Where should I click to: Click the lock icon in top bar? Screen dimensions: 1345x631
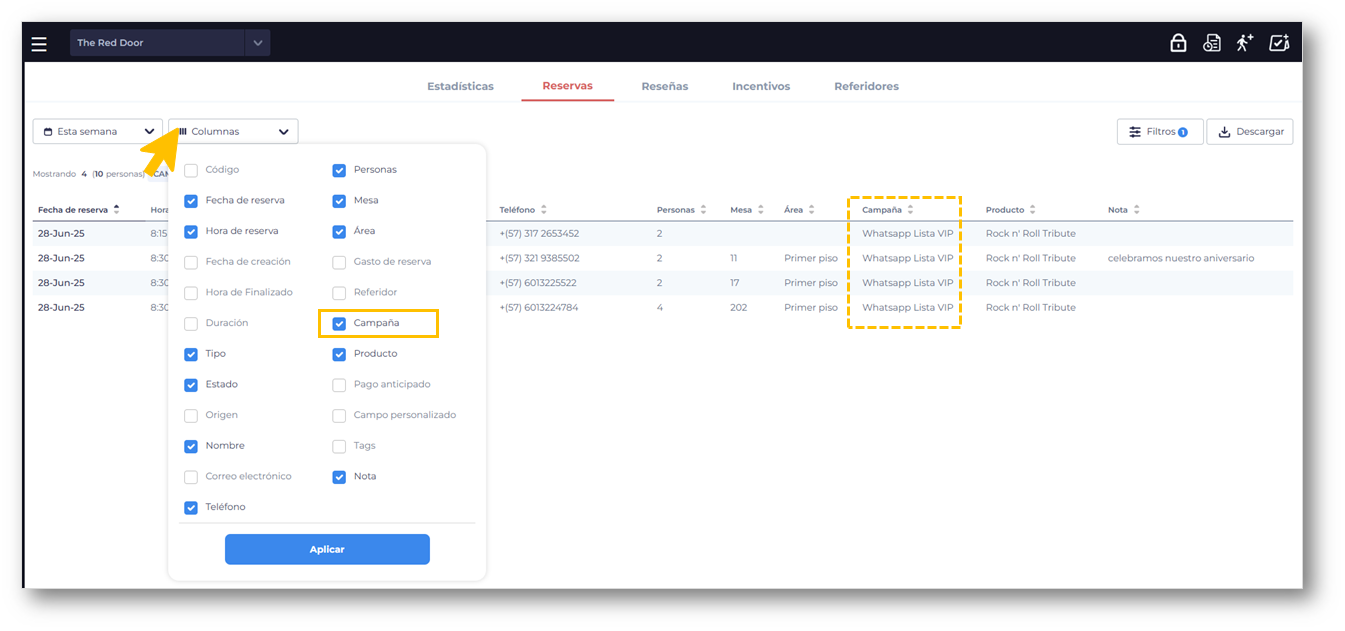[1178, 43]
